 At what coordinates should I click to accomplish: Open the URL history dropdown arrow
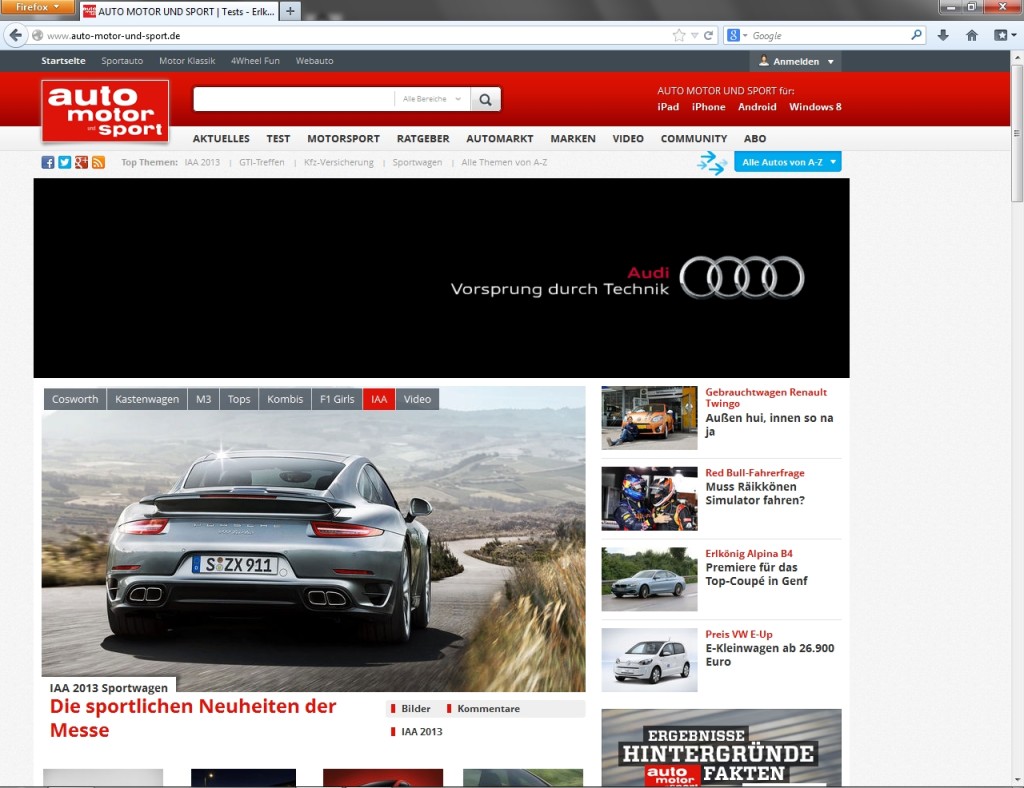point(694,35)
